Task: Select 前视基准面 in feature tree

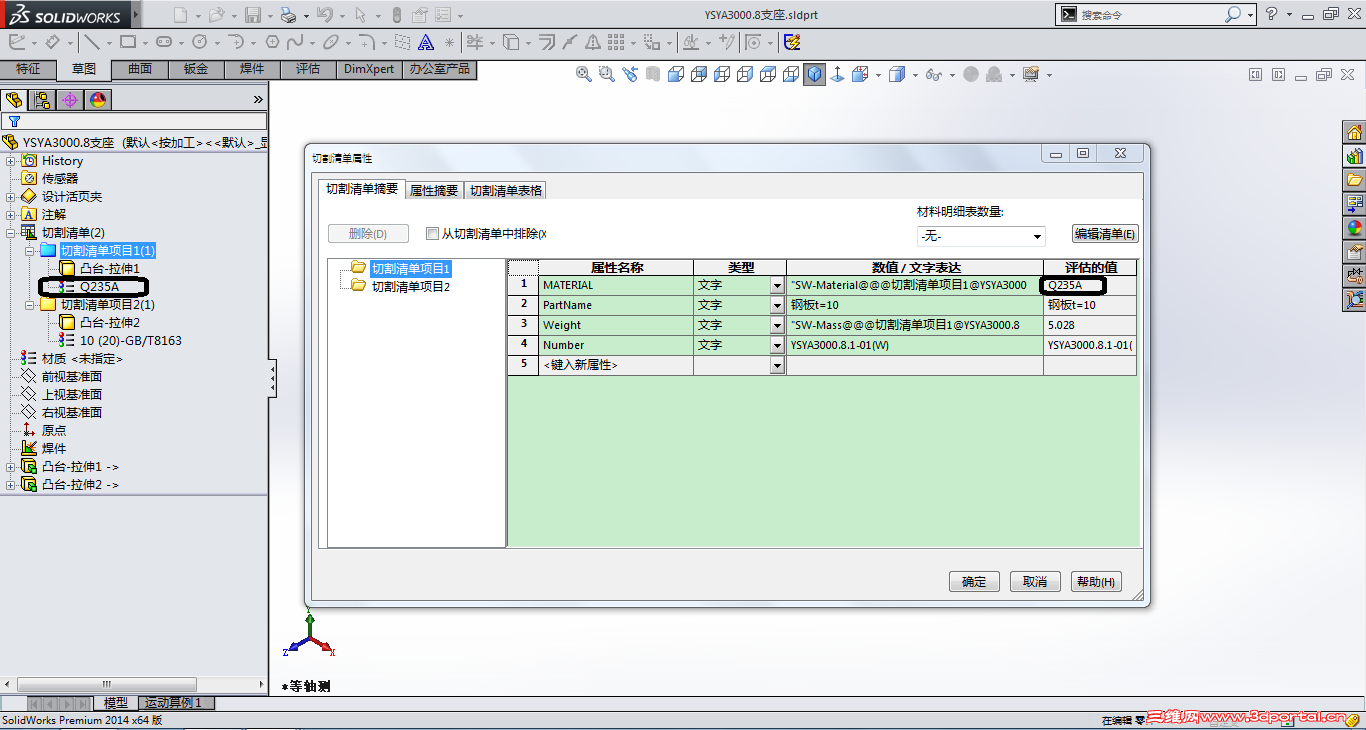Action: (72, 377)
